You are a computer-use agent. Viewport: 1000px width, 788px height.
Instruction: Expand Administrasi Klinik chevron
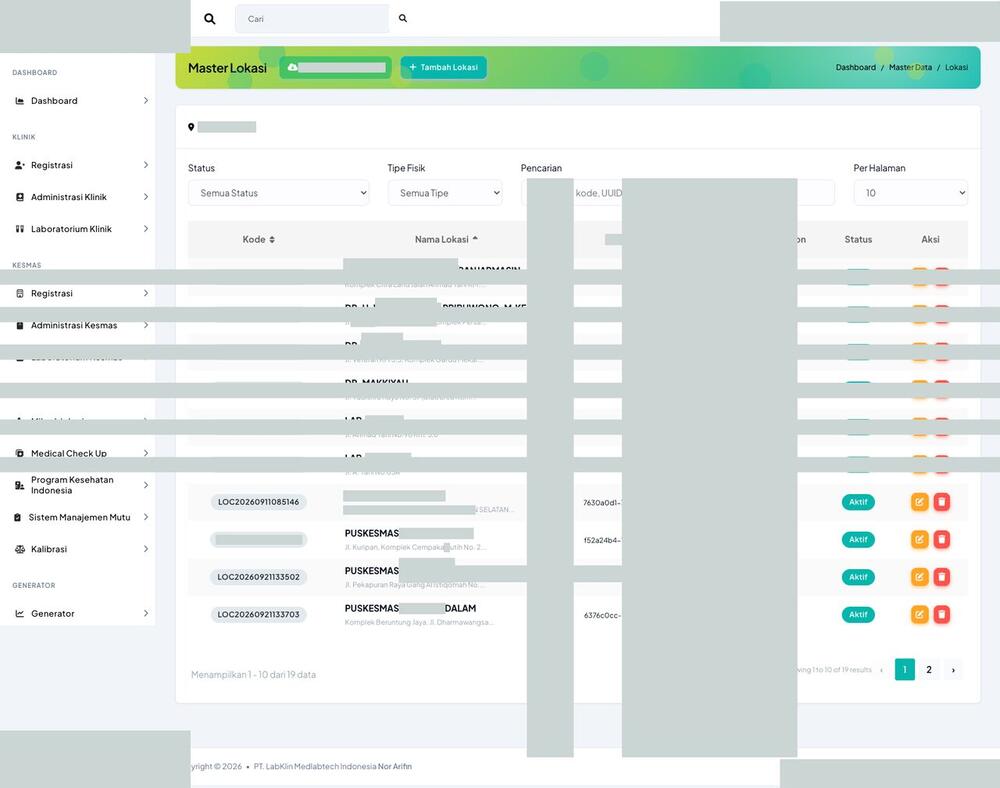point(146,197)
